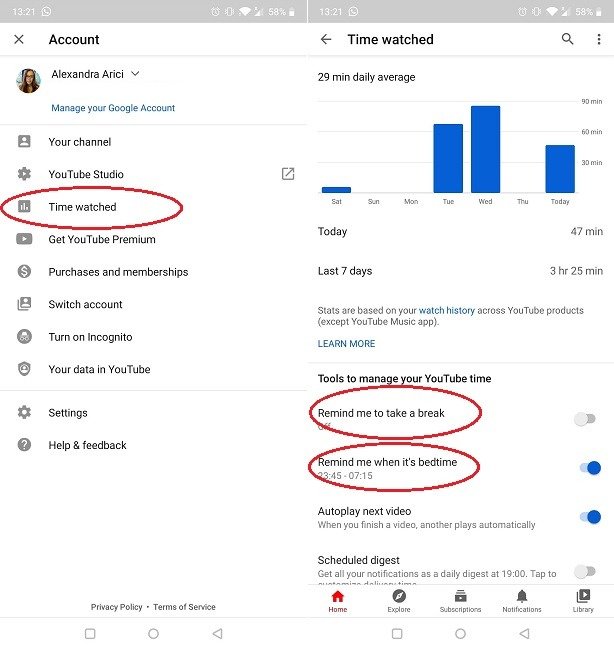Open the three-dot overflow menu
This screenshot has width=614, height=650.
tap(599, 39)
